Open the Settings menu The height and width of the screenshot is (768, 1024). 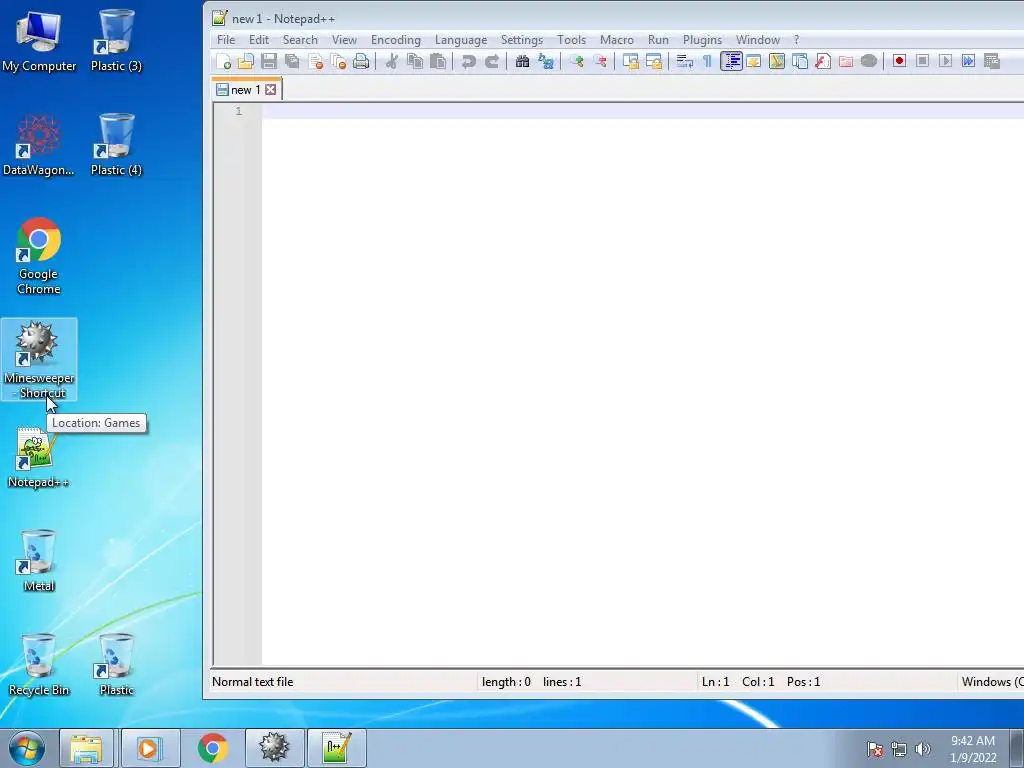pyautogui.click(x=522, y=40)
